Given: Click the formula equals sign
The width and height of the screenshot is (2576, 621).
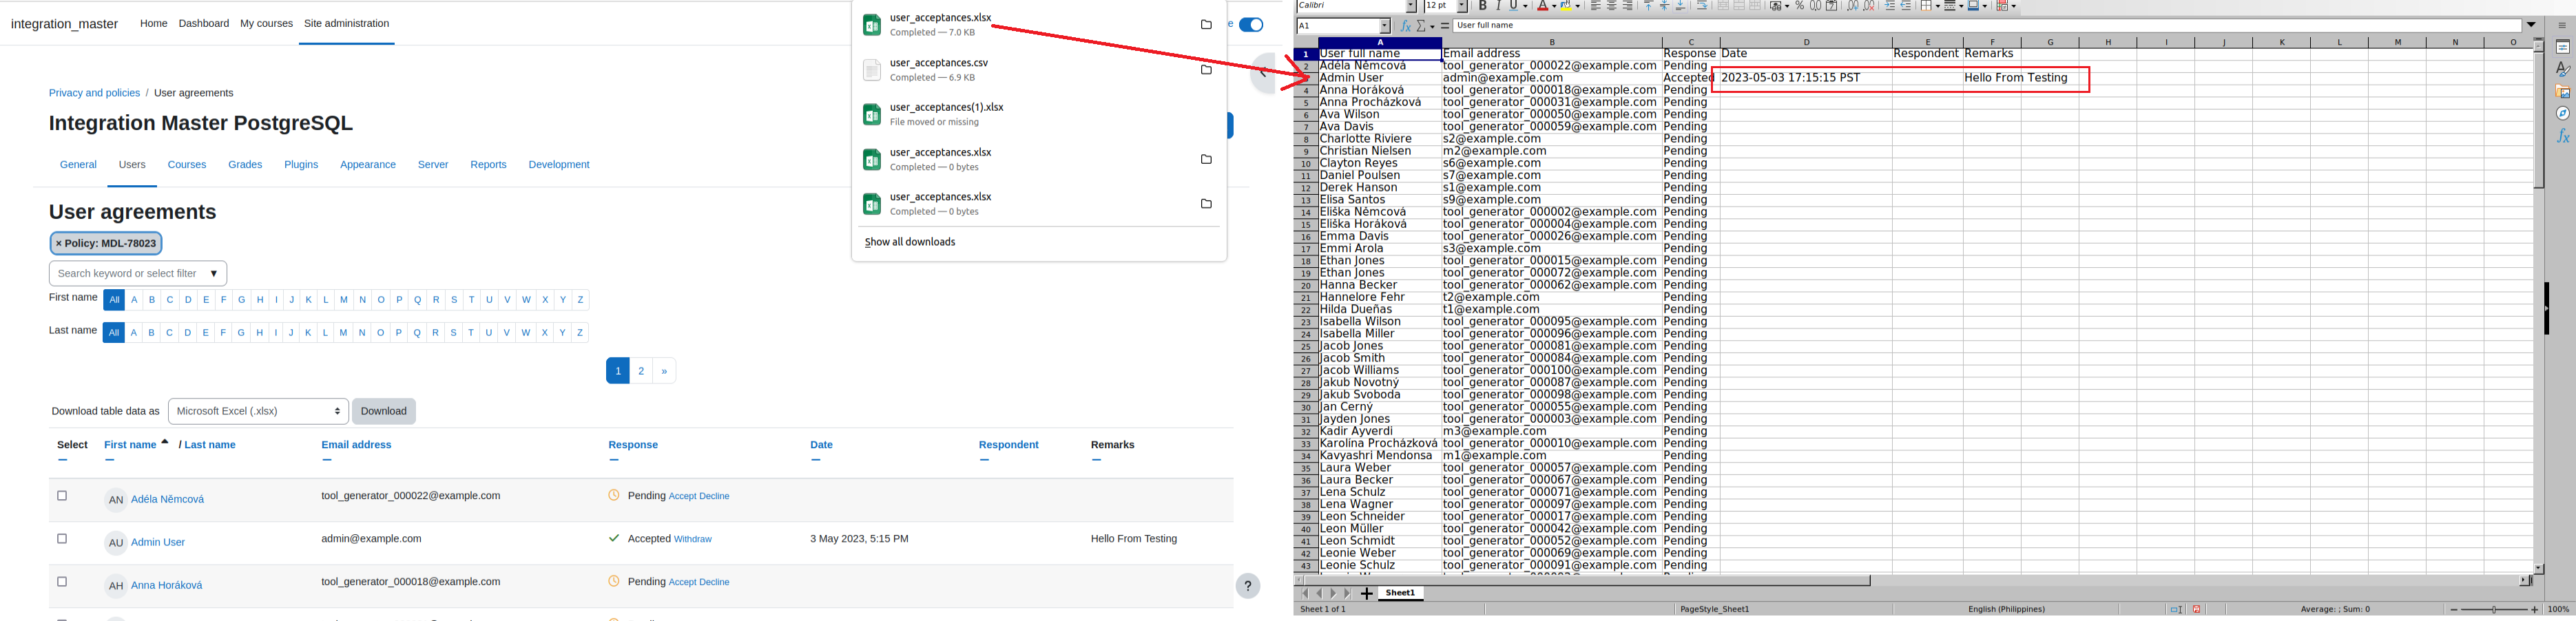Looking at the screenshot, I should (1445, 26).
